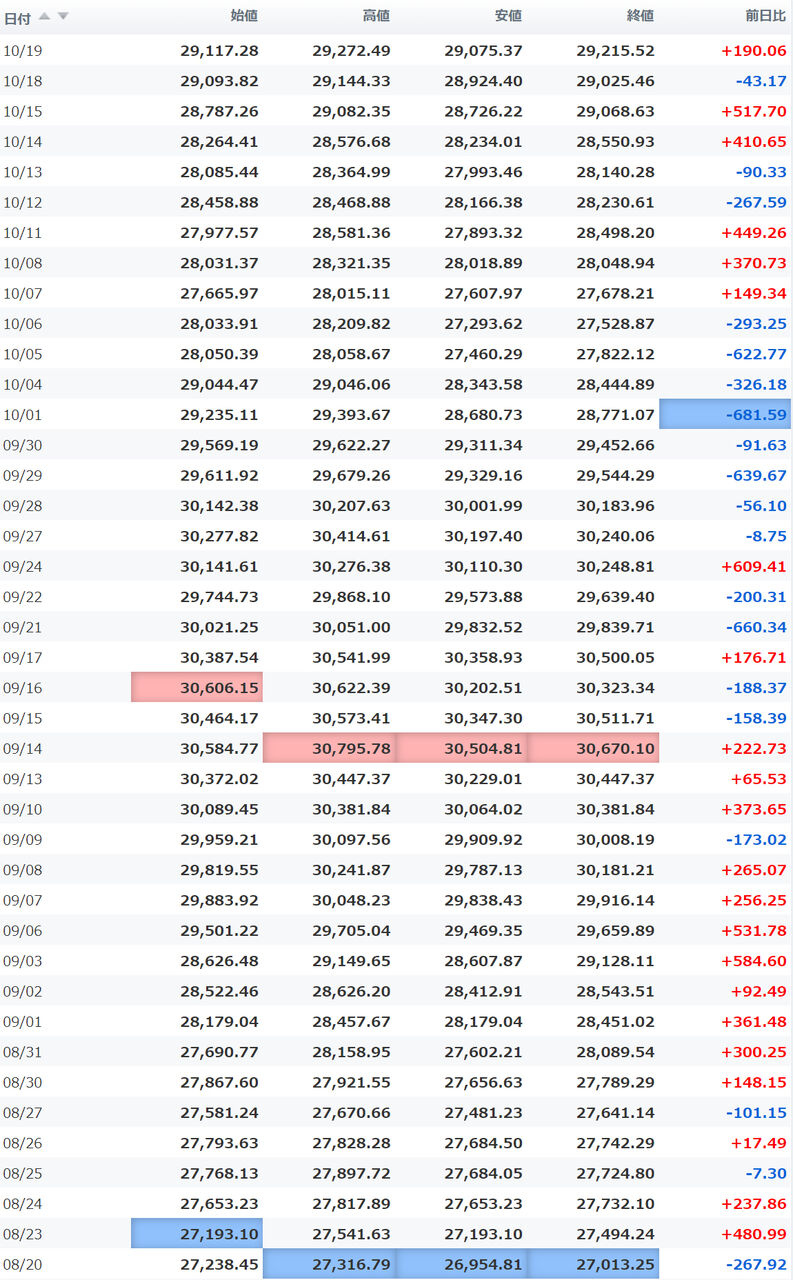This screenshot has width=793, height=1280.
Task: Select the 10/06 low 27,293.62
Action: 483,323
